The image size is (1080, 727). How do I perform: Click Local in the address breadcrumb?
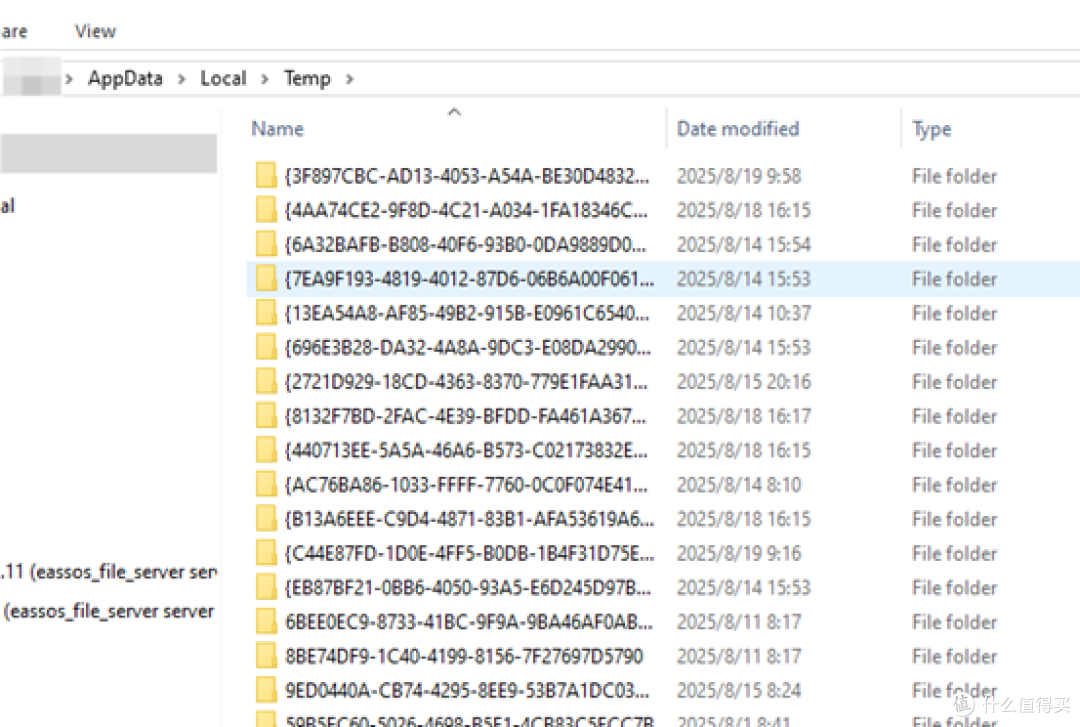[x=223, y=79]
